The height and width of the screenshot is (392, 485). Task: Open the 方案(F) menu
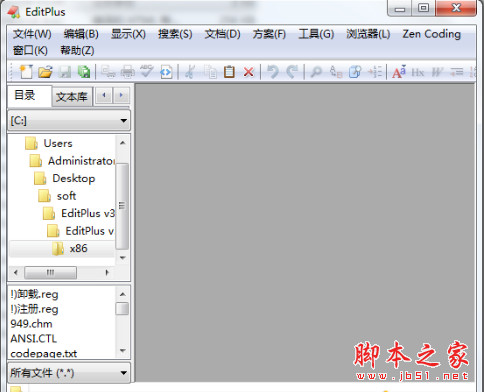coord(269,34)
